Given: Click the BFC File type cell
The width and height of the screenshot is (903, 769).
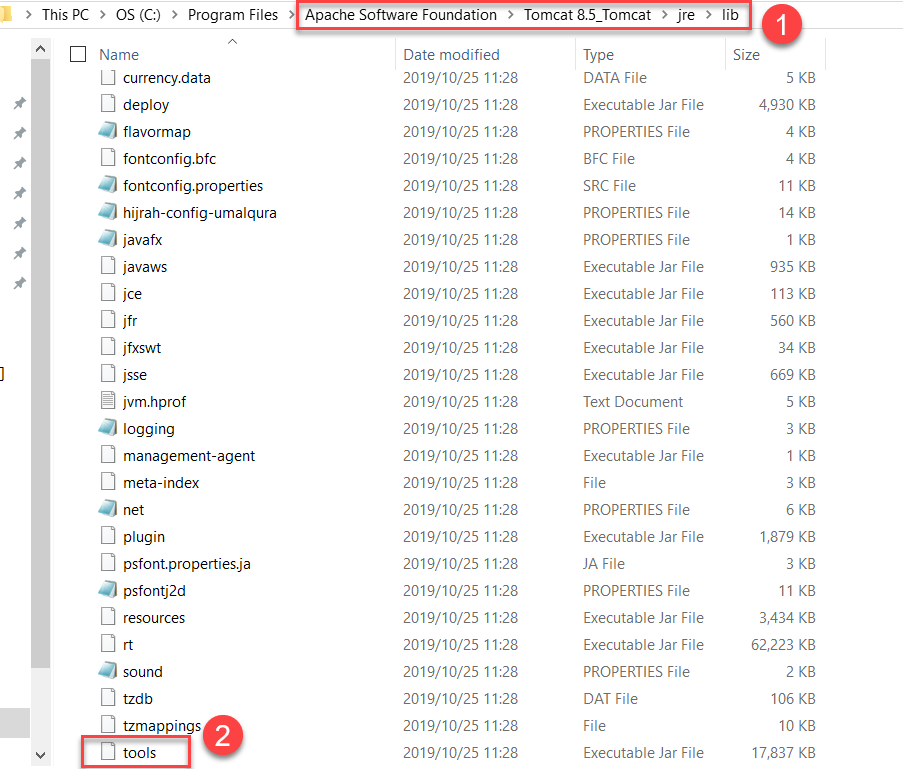Looking at the screenshot, I should point(609,158).
